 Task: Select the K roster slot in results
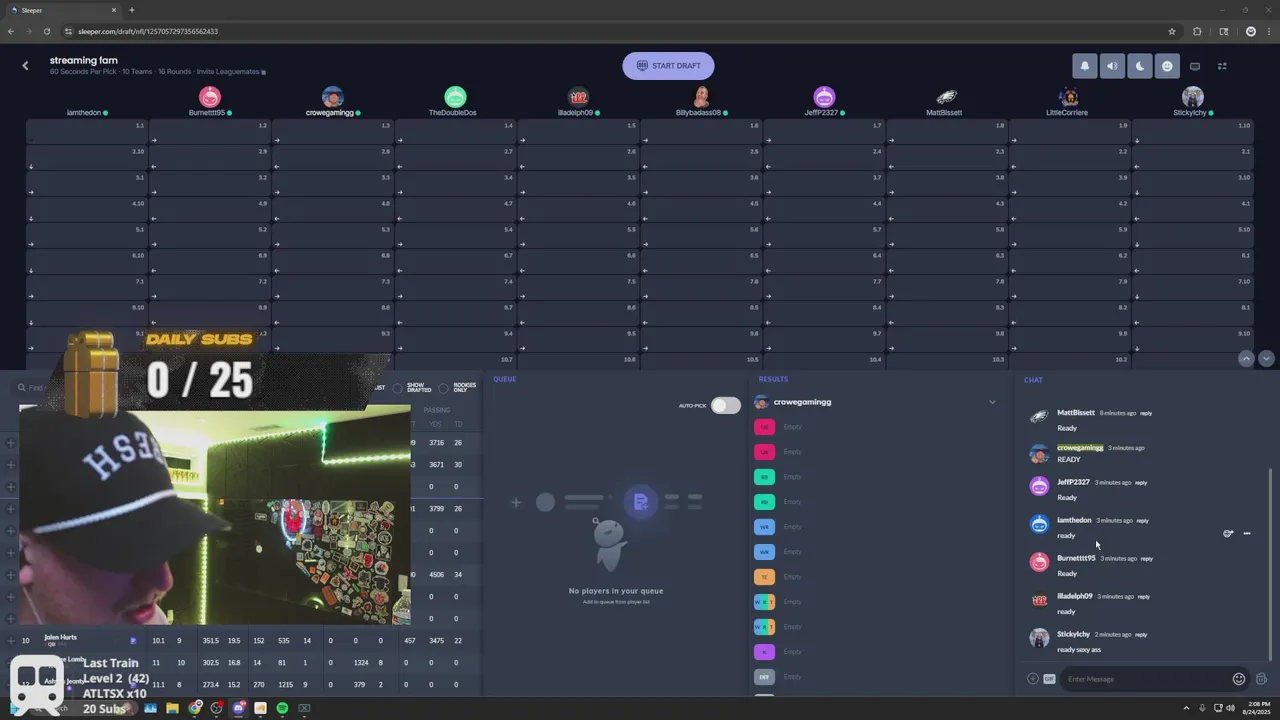pyautogui.click(x=764, y=652)
